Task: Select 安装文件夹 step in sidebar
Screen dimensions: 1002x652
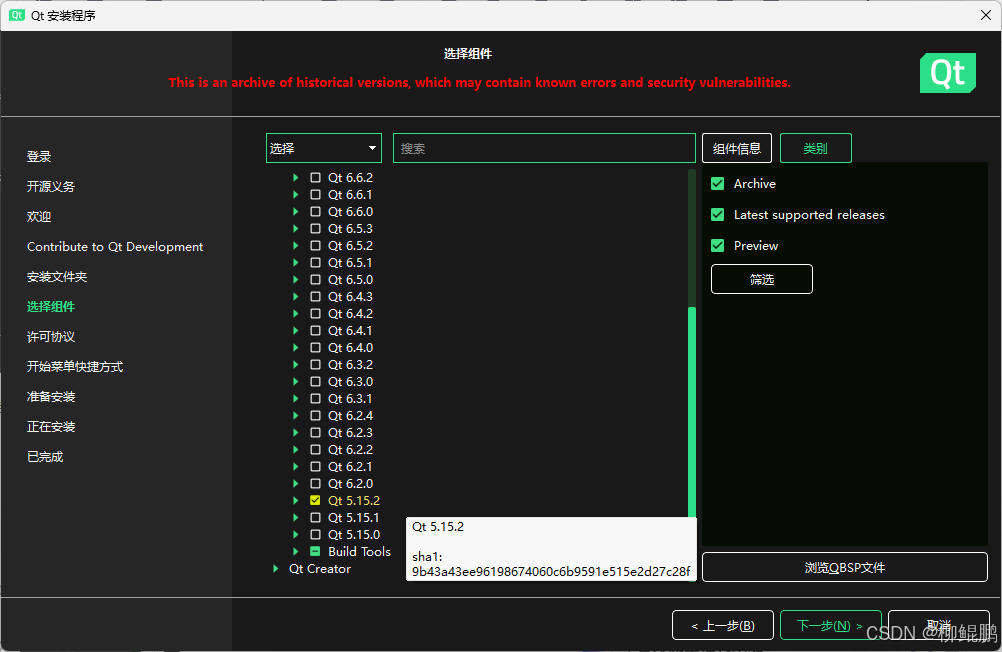Action: tap(57, 277)
